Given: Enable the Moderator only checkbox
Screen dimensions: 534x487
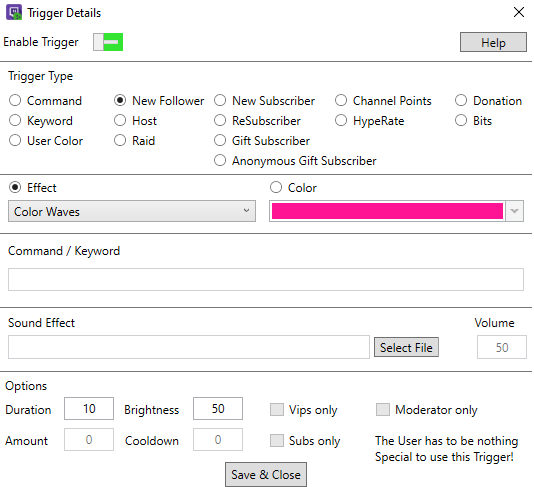Looking at the screenshot, I should click(x=383, y=409).
